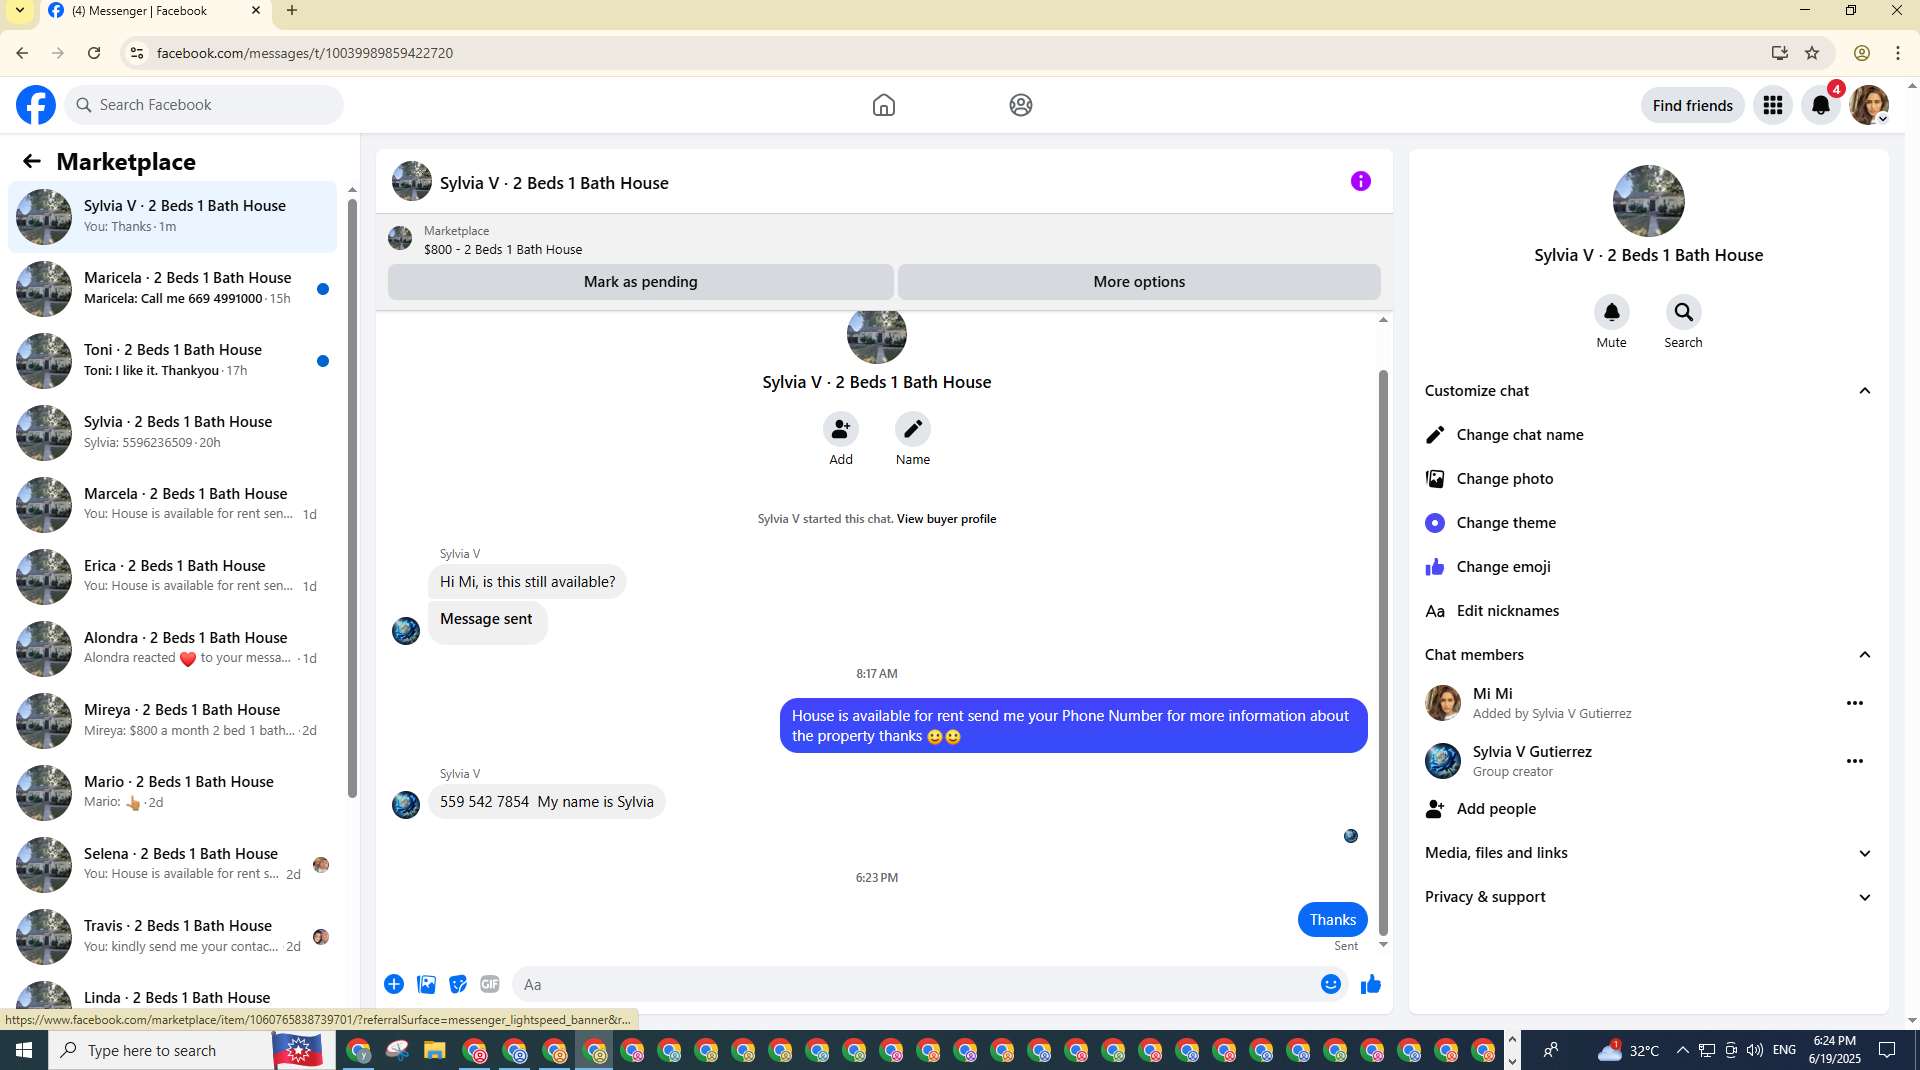Mute this conversation
The width and height of the screenshot is (1920, 1070).
pos(1612,312)
